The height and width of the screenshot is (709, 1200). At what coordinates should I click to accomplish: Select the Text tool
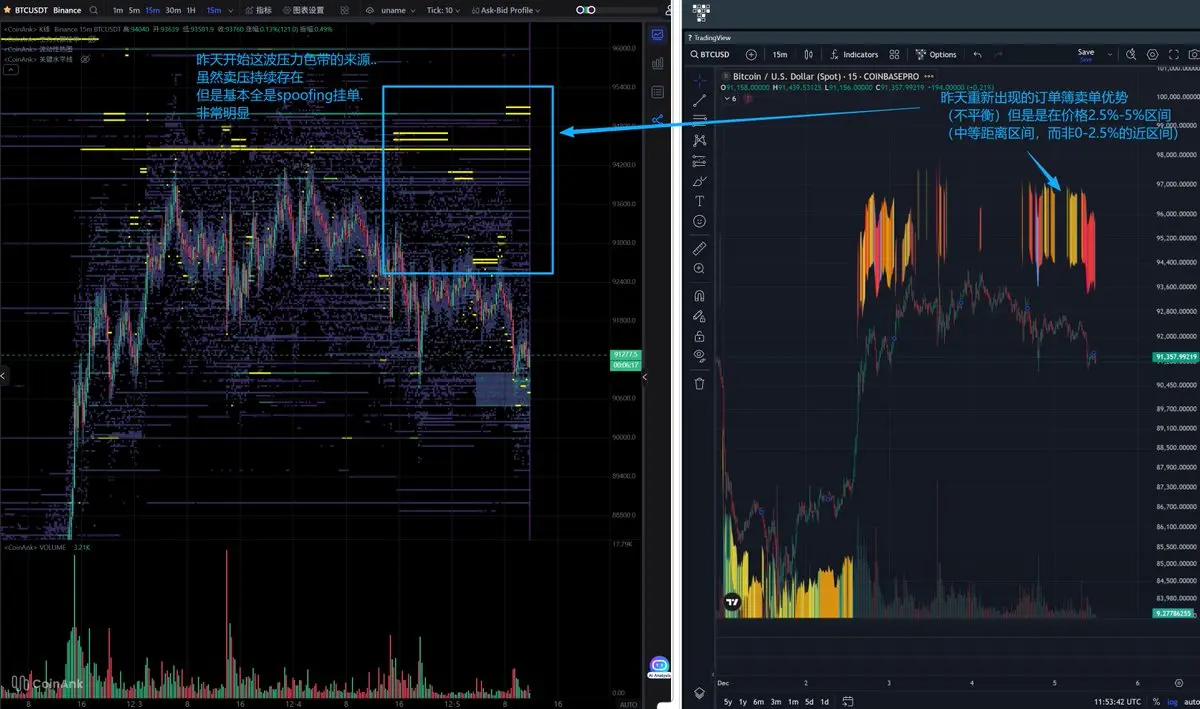tap(699, 201)
